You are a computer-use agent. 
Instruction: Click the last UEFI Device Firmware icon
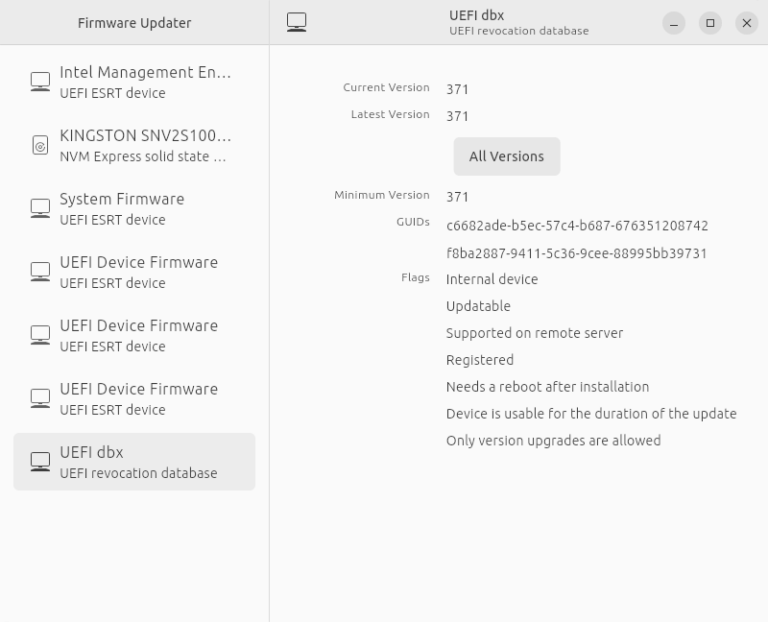tap(40, 398)
